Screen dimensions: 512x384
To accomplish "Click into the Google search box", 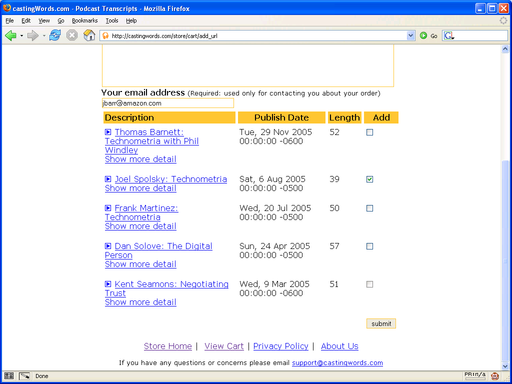I will (481, 36).
